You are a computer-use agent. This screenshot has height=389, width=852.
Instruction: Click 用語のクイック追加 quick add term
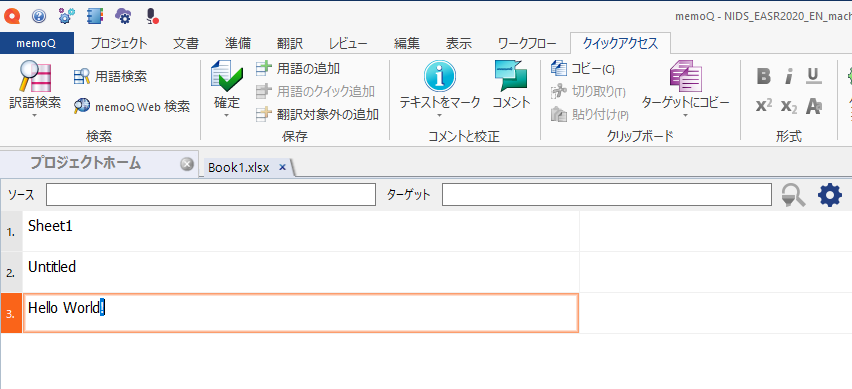315,91
